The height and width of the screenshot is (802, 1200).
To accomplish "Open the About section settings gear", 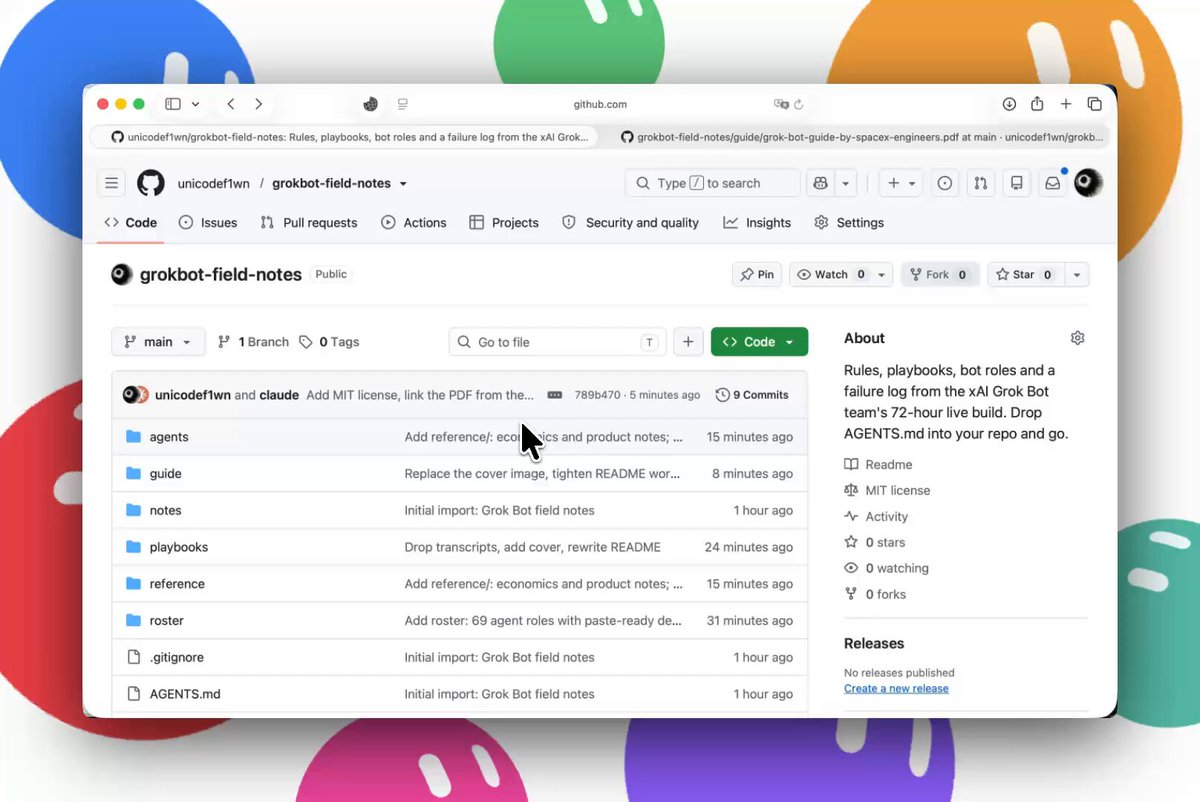I will click(1077, 338).
